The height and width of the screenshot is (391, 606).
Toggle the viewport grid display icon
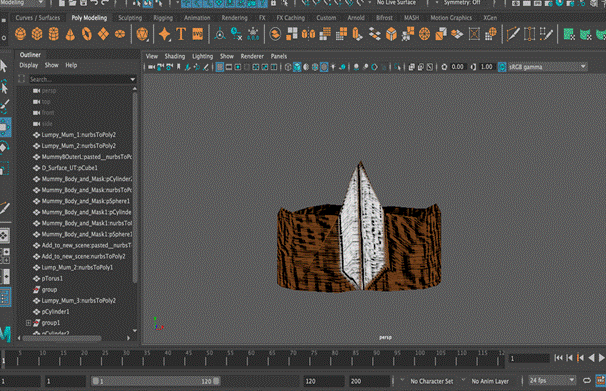coord(220,67)
